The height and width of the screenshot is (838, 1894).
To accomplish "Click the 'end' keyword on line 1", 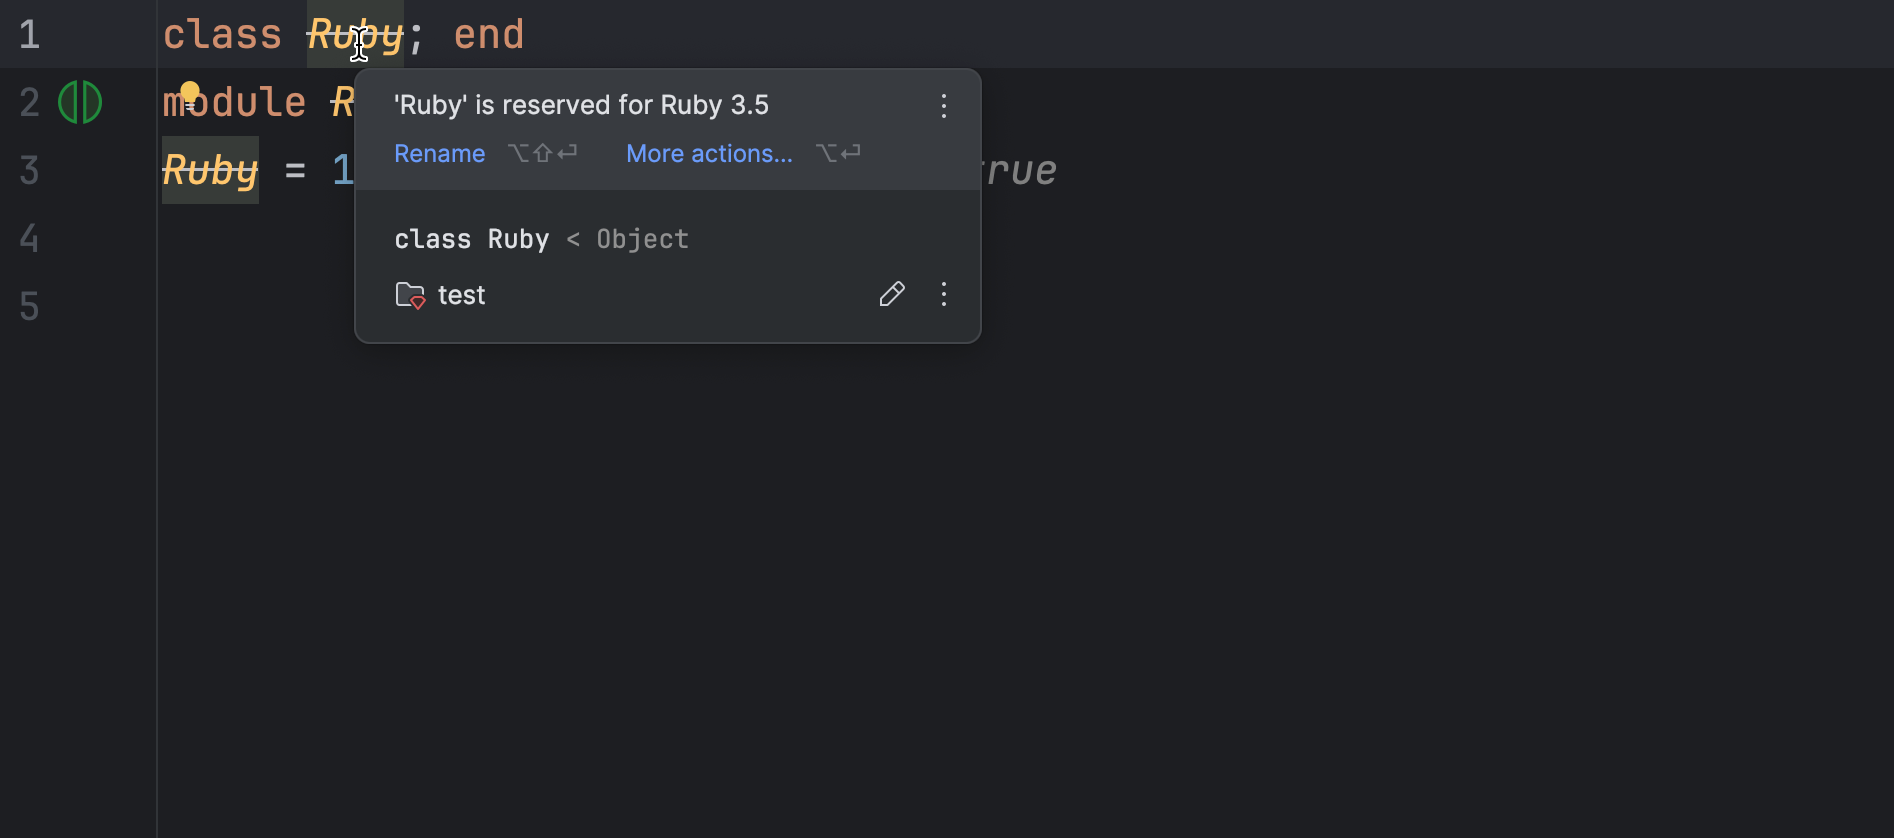I will click(x=488, y=35).
